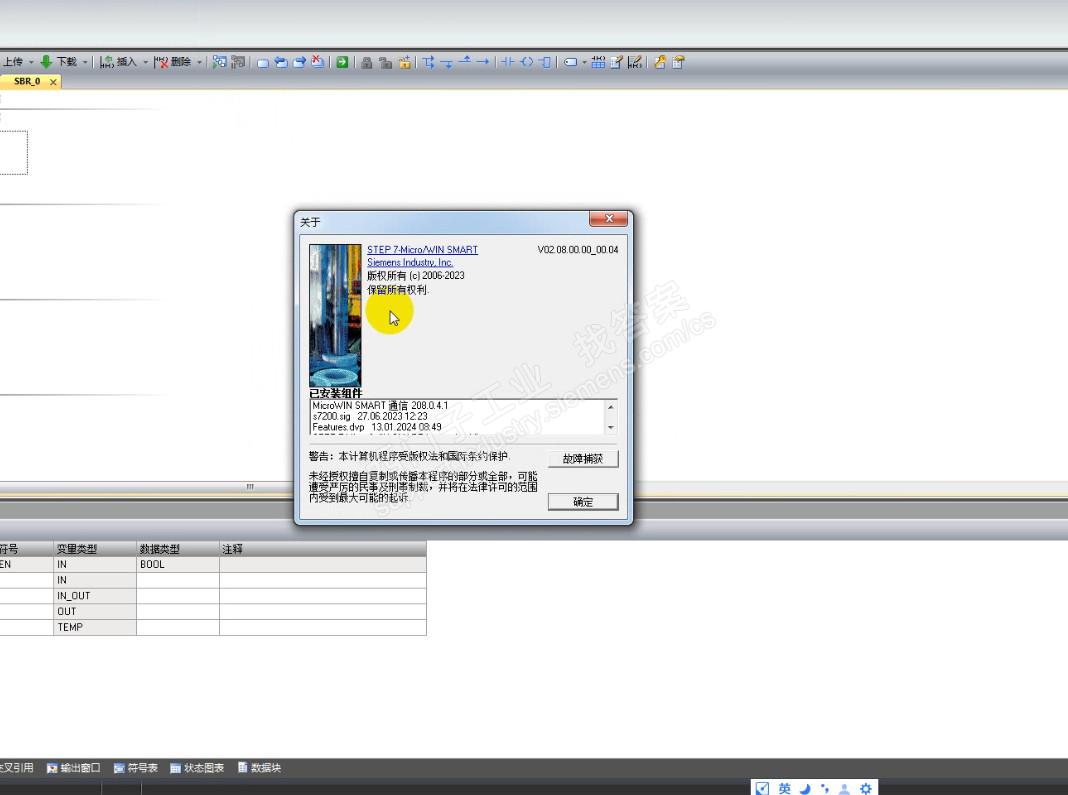Toggle symbol addressing tag icon
This screenshot has height=795, width=1068.
(x=570, y=62)
